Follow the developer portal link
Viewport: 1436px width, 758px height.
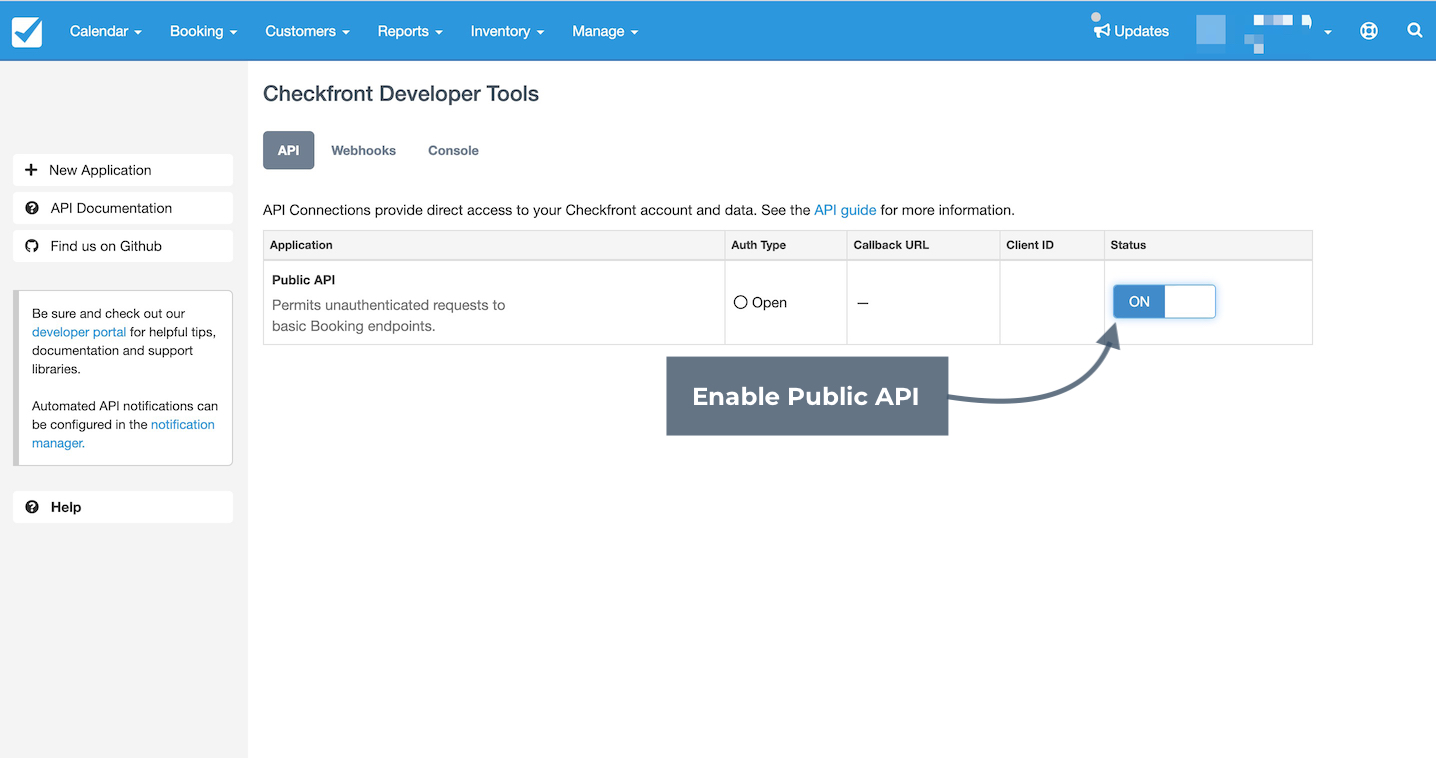79,332
